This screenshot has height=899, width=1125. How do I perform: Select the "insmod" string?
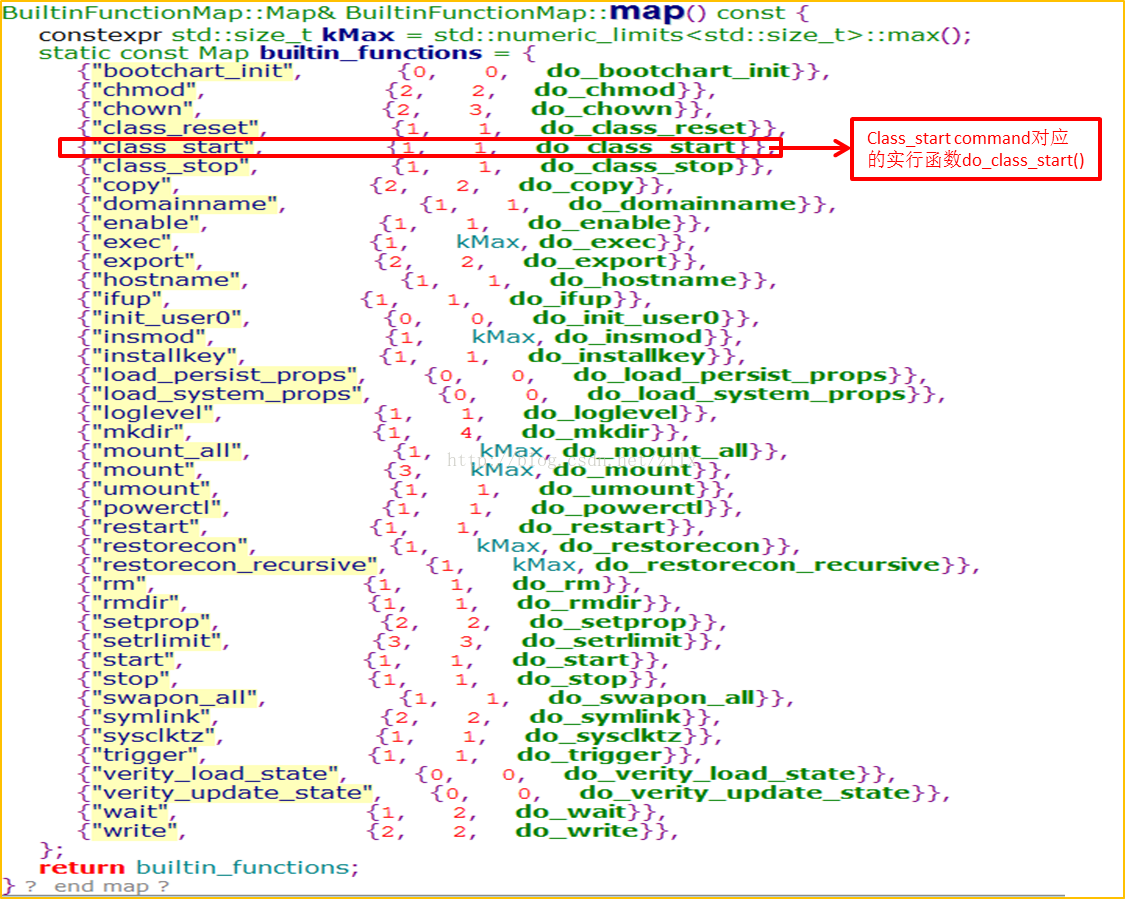point(148,337)
